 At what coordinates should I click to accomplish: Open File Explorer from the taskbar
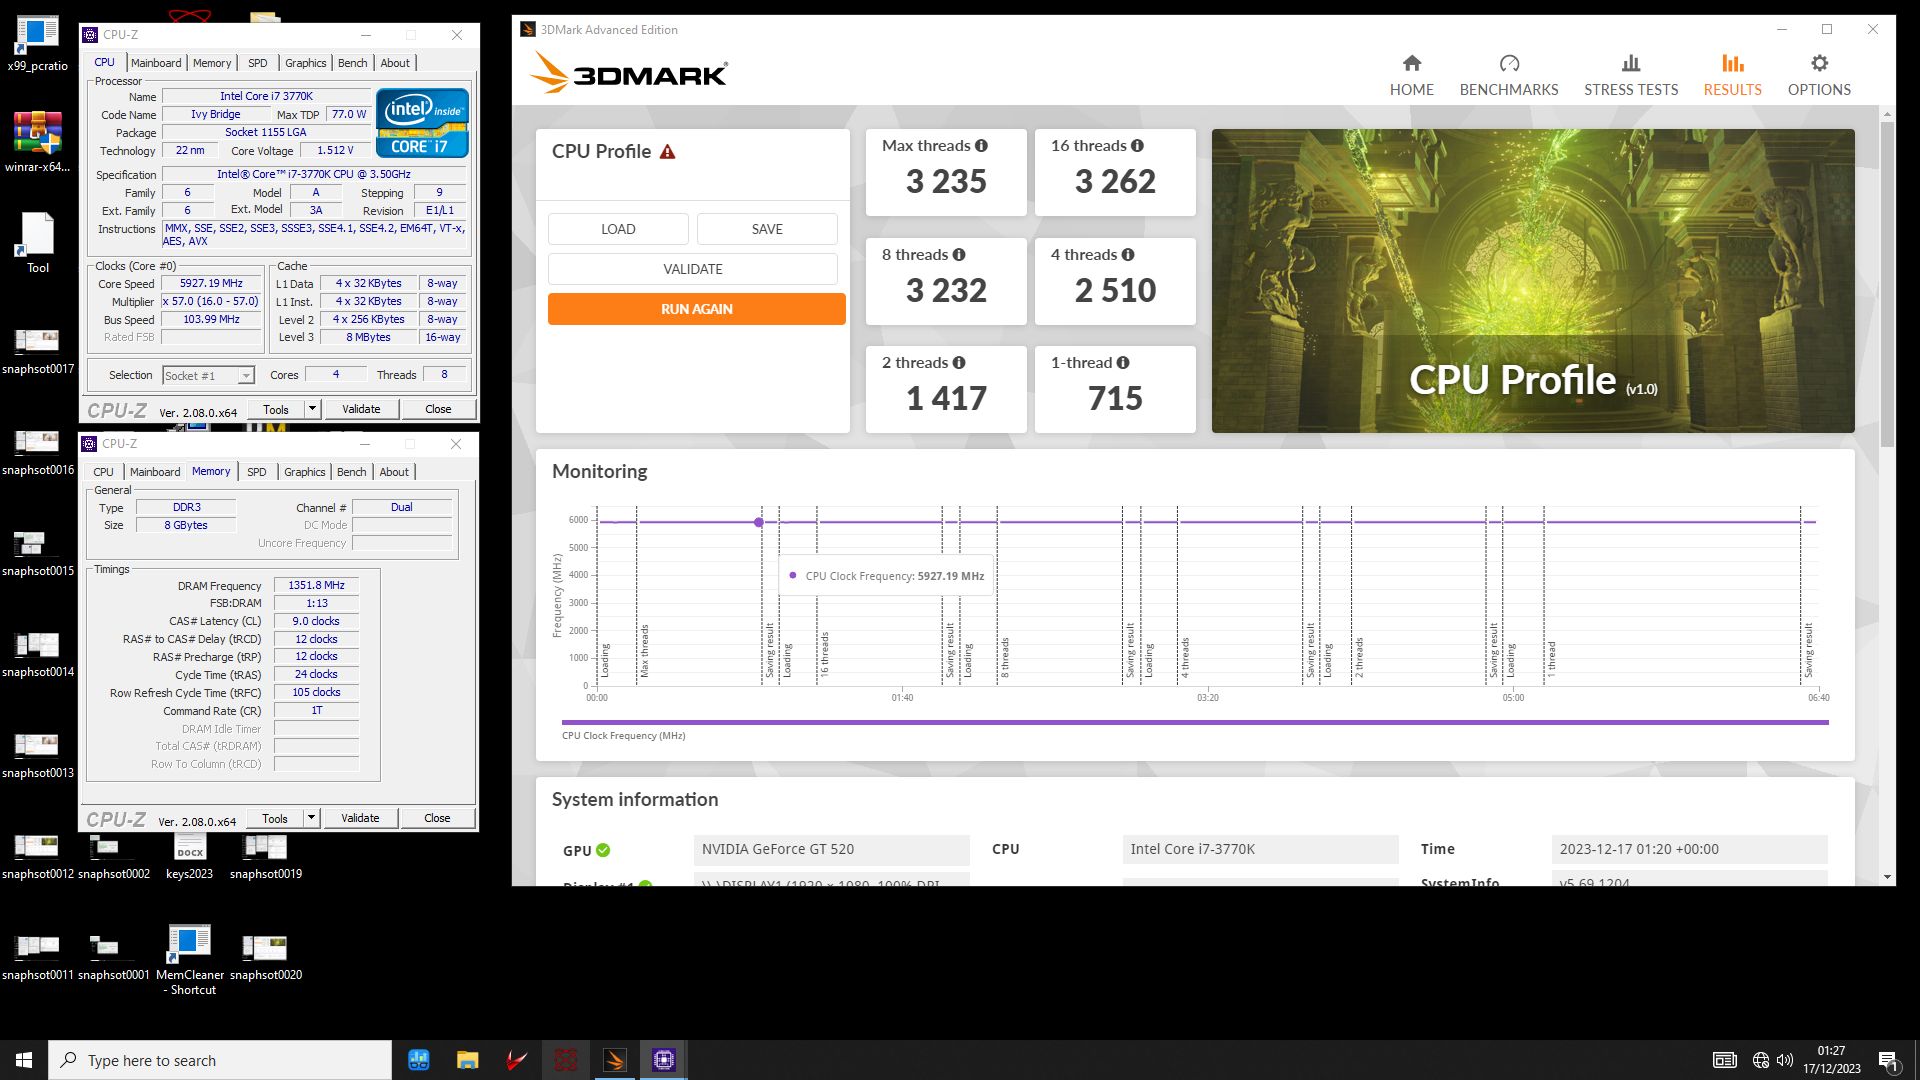coord(467,1060)
